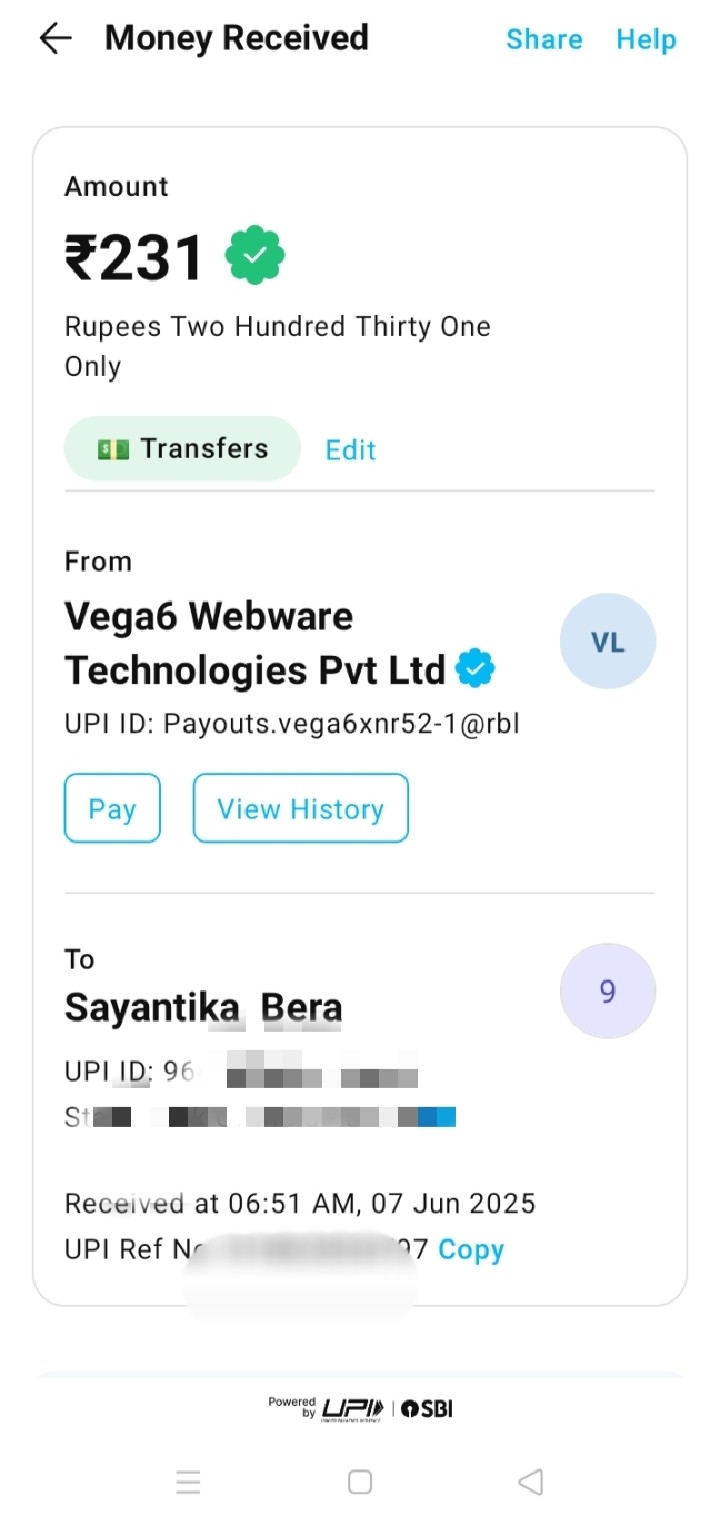Share this payment receipt
720x1526 pixels.
(x=544, y=39)
